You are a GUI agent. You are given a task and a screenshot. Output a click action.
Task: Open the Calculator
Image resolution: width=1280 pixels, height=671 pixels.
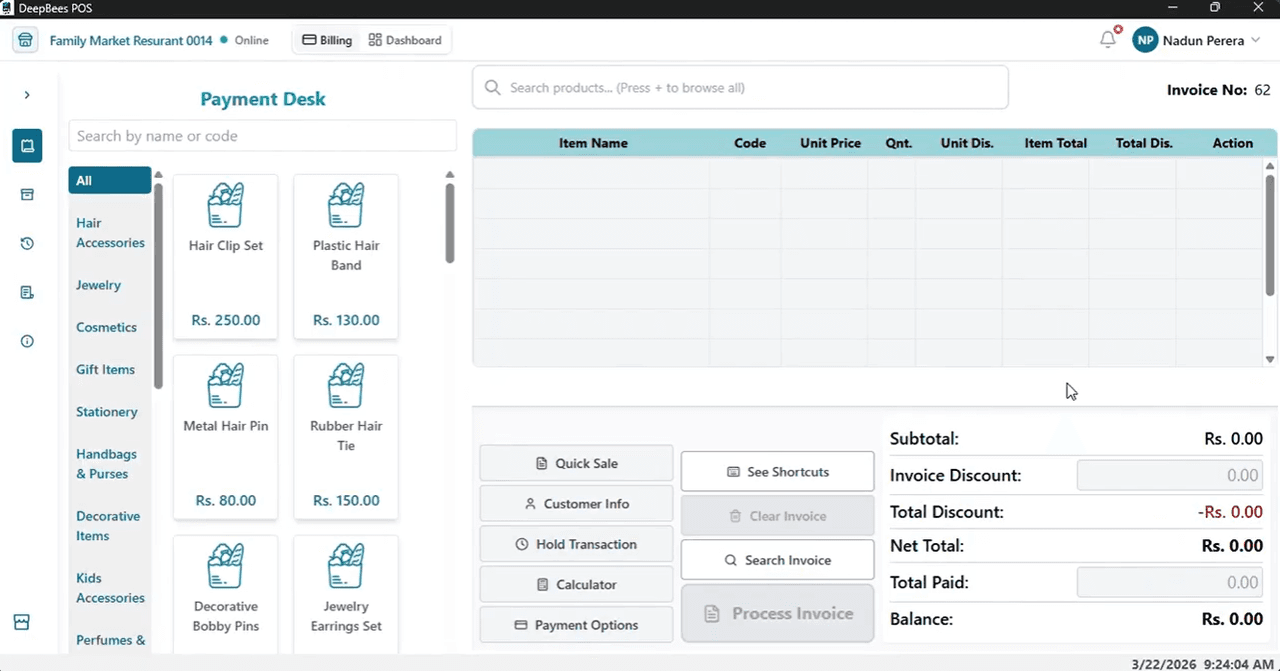pyautogui.click(x=577, y=585)
